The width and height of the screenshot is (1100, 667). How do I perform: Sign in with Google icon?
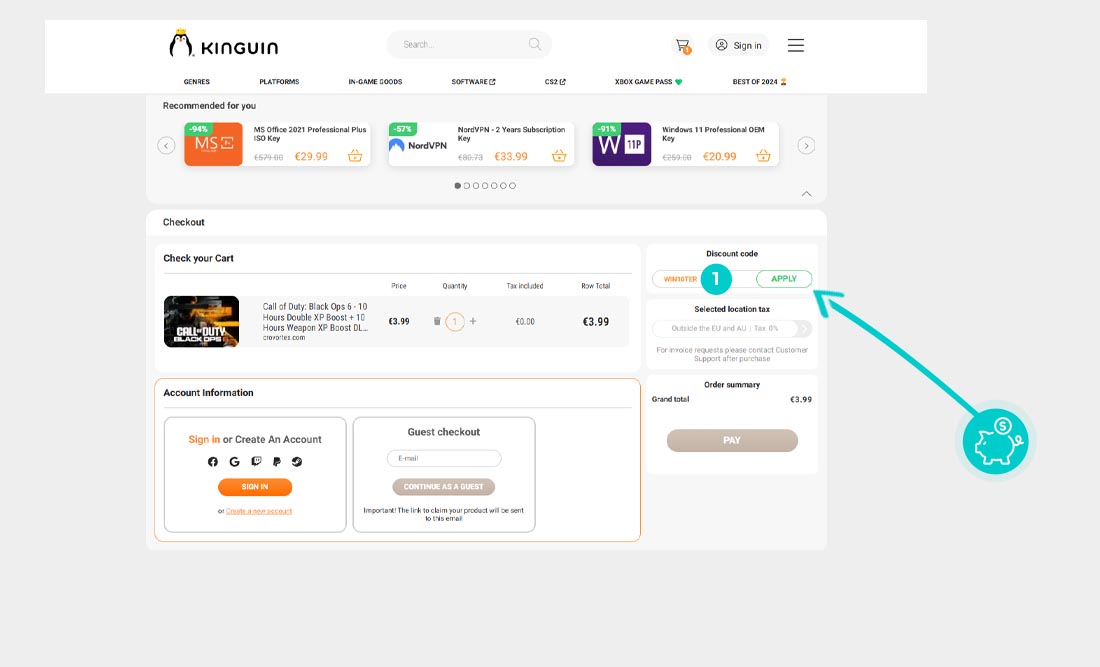click(234, 462)
